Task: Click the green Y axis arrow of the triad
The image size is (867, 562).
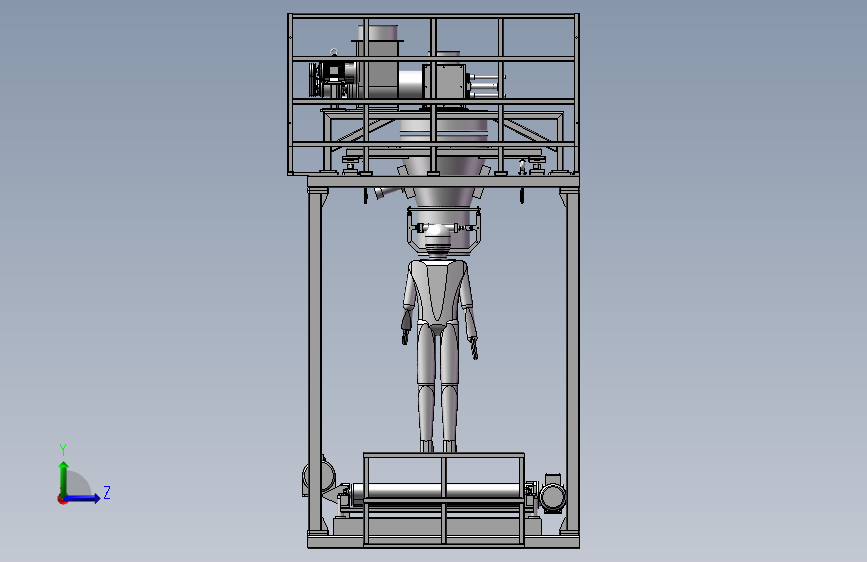Action: 64,478
